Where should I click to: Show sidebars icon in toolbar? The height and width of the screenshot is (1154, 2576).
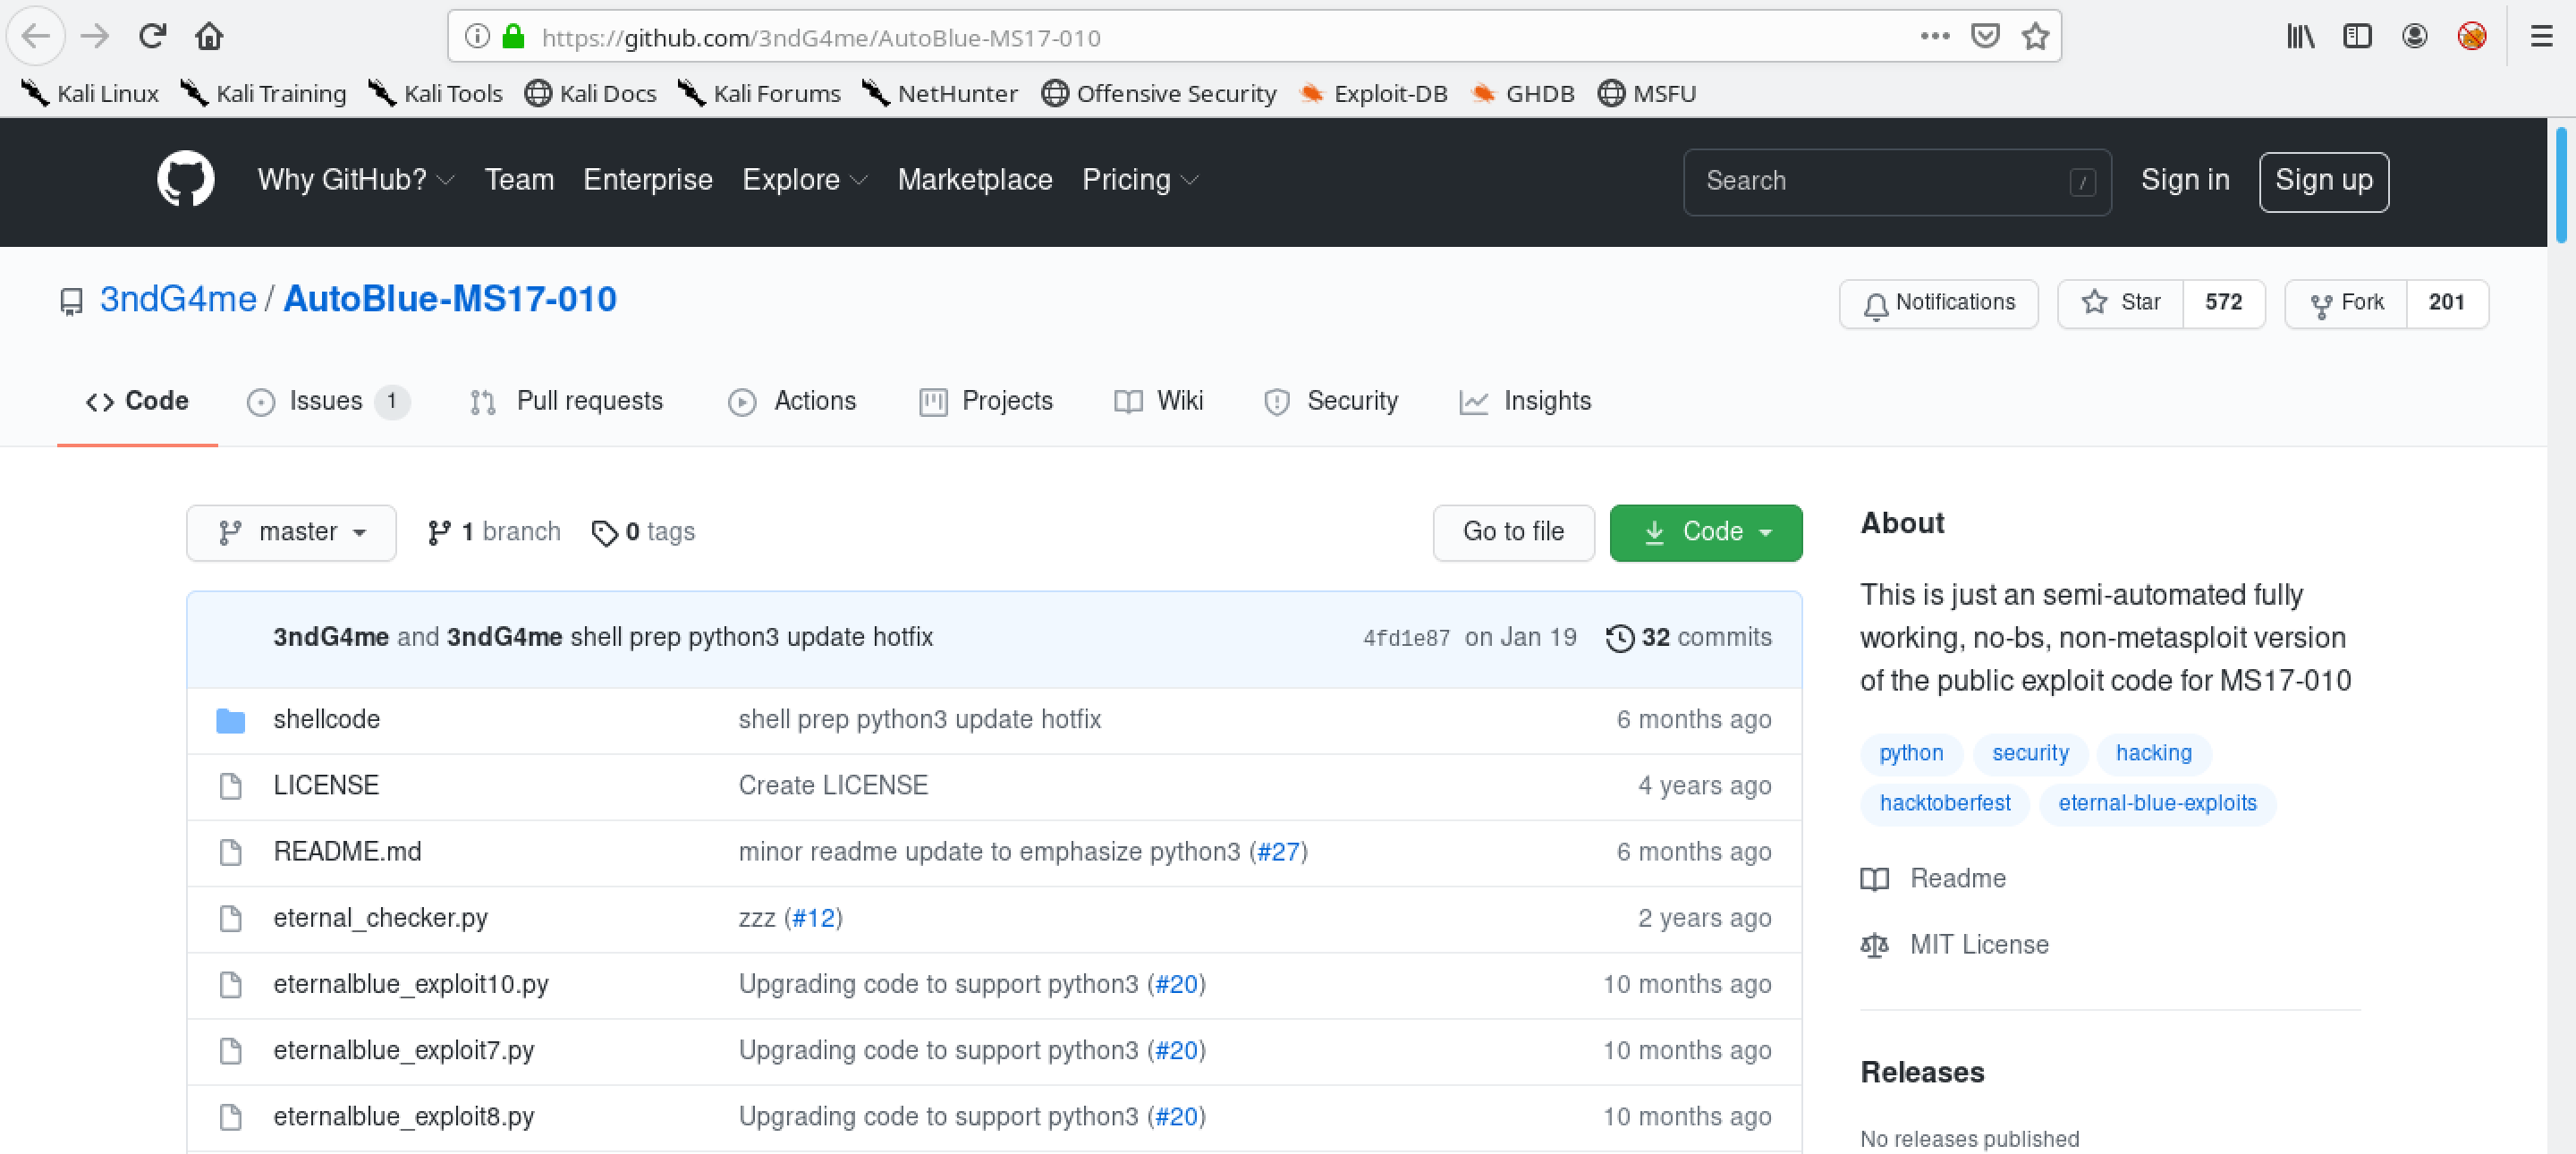pos(2358,37)
